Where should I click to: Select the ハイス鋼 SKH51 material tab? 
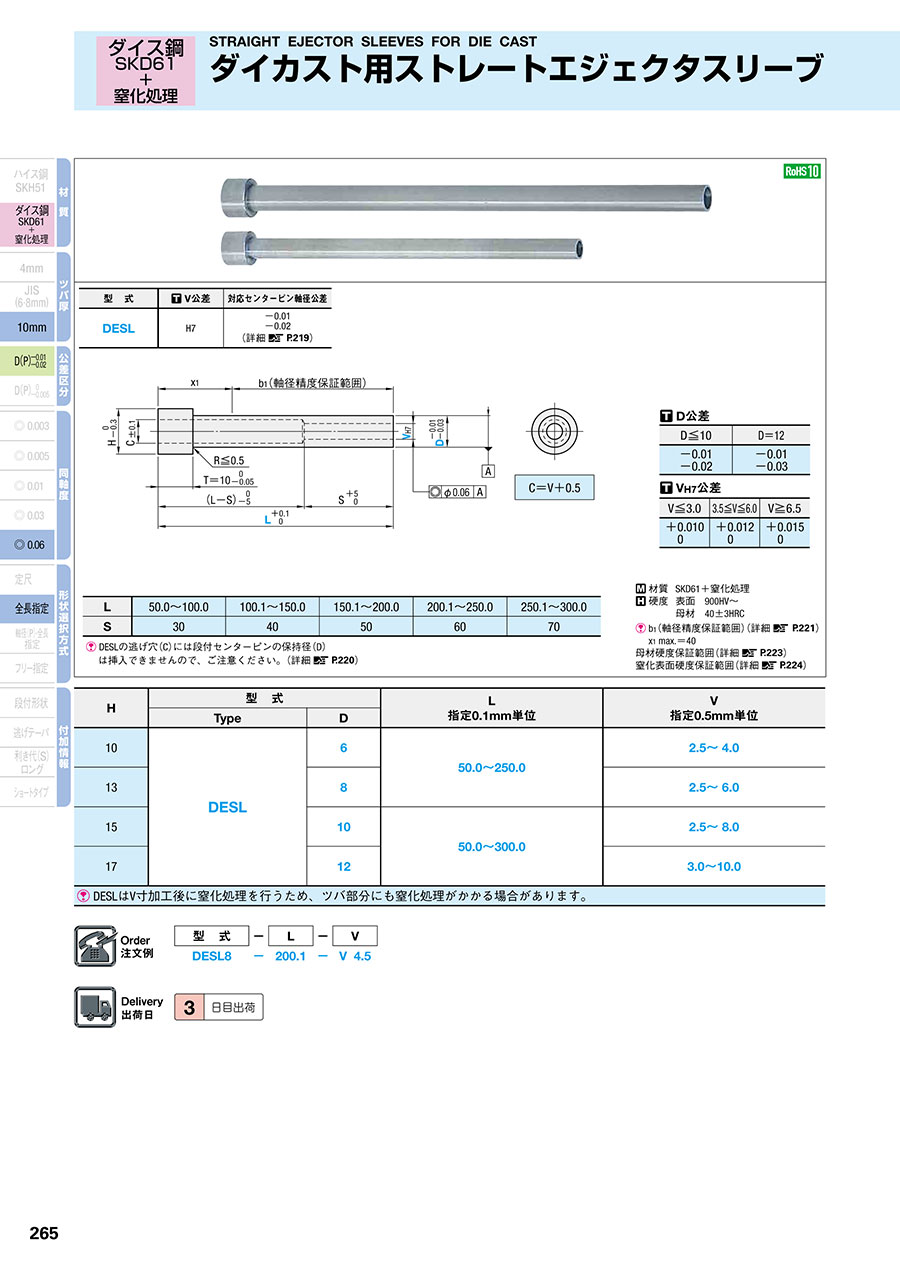pyautogui.click(x=28, y=179)
